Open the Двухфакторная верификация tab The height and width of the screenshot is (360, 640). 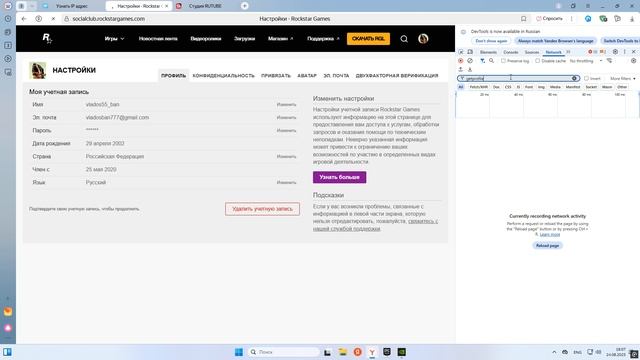pyautogui.click(x=397, y=76)
